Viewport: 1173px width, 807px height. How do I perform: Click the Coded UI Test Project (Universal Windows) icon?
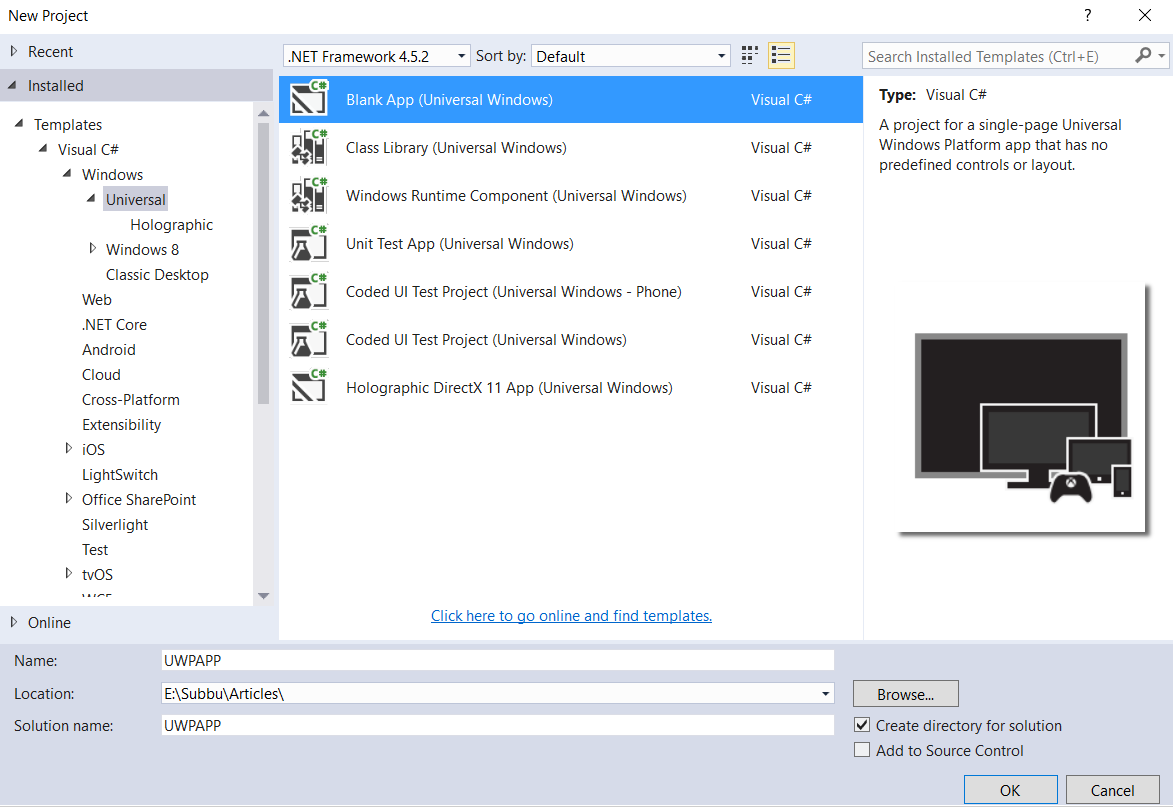point(309,339)
